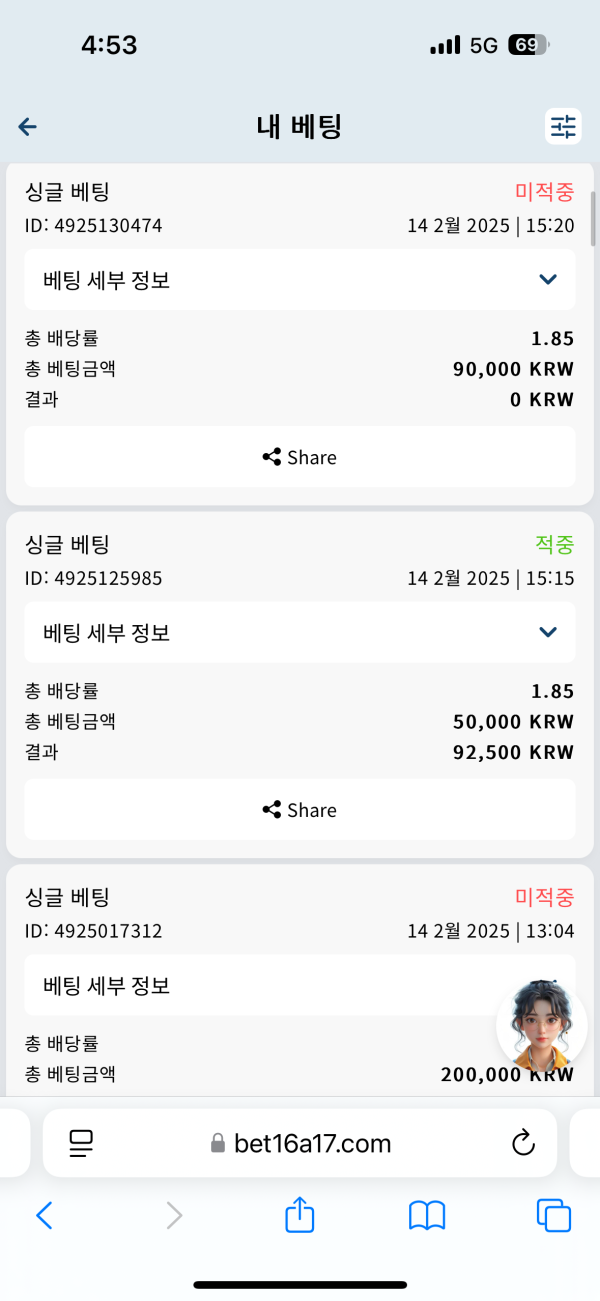Expand 베팅 세부 정보 on bet 4925130474

298,279
